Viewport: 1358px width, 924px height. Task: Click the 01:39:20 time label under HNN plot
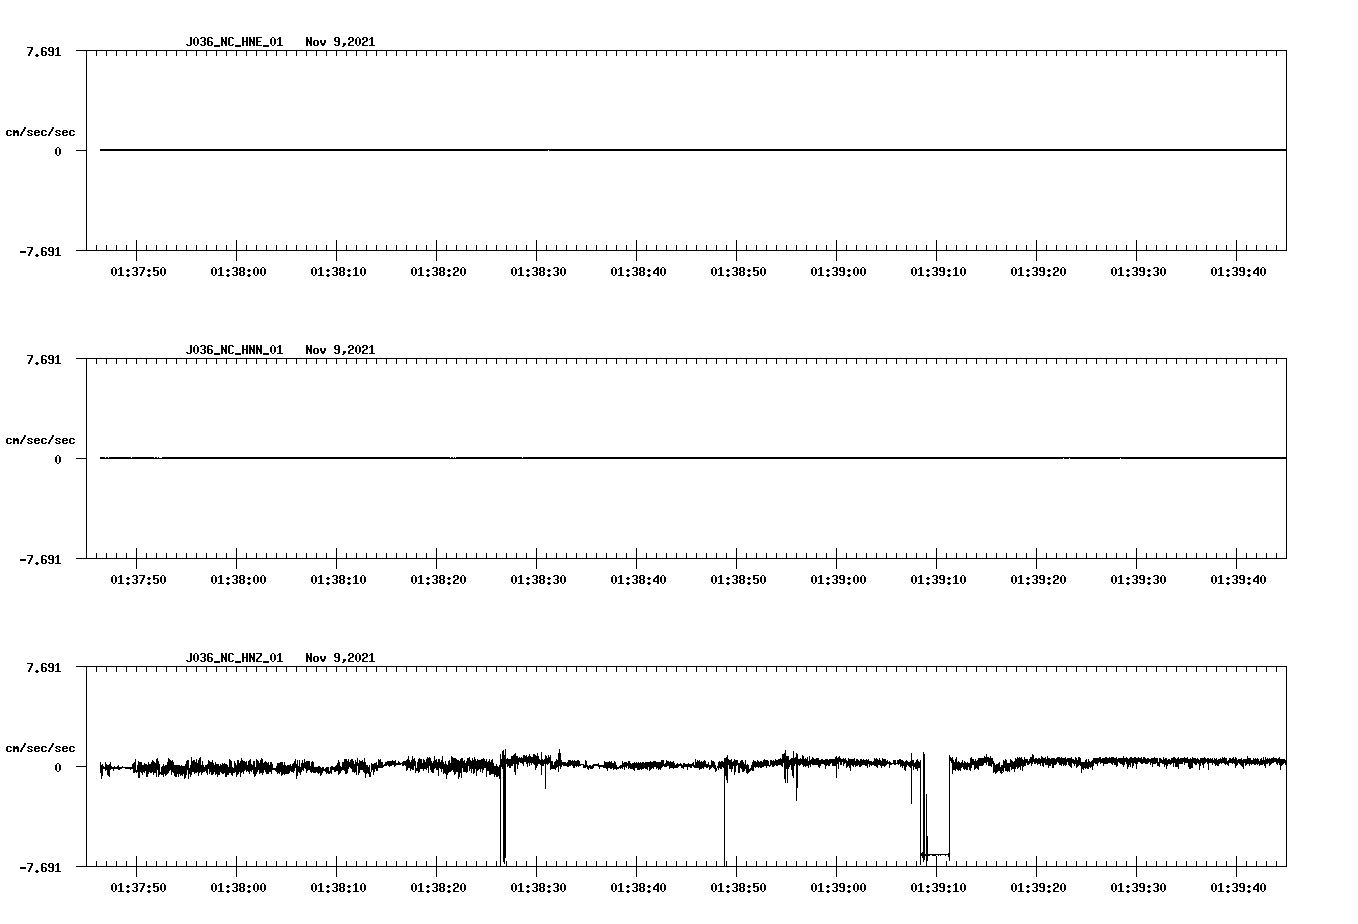pyautogui.click(x=1038, y=580)
